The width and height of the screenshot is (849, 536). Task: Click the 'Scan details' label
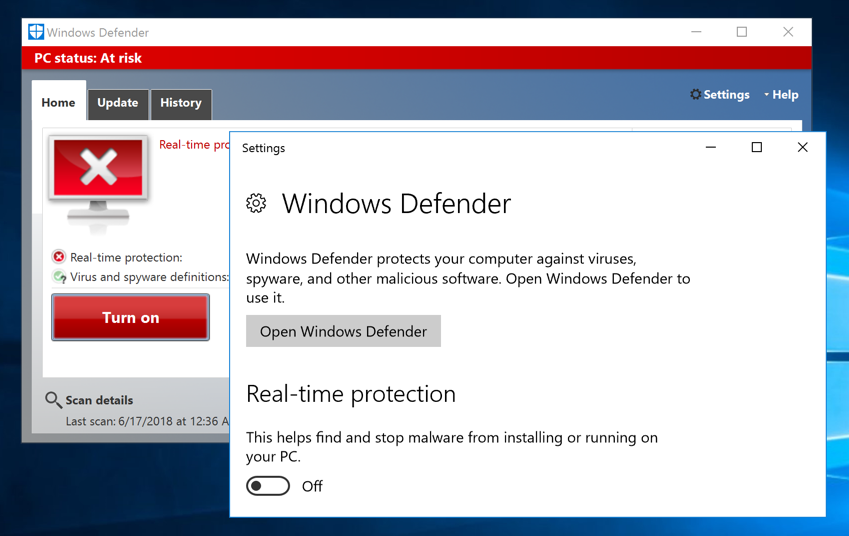pos(99,400)
